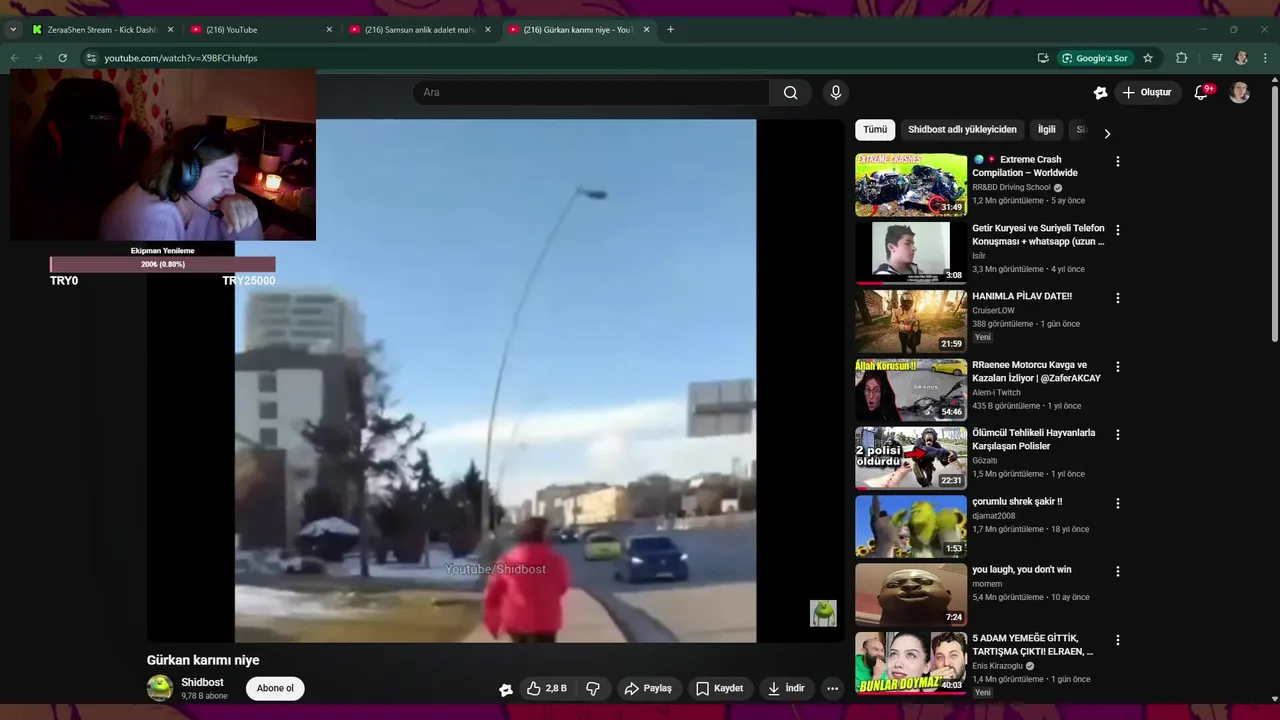Image resolution: width=1280 pixels, height=720 pixels.
Task: Click the page vertical scrollbar
Action: 1274,214
